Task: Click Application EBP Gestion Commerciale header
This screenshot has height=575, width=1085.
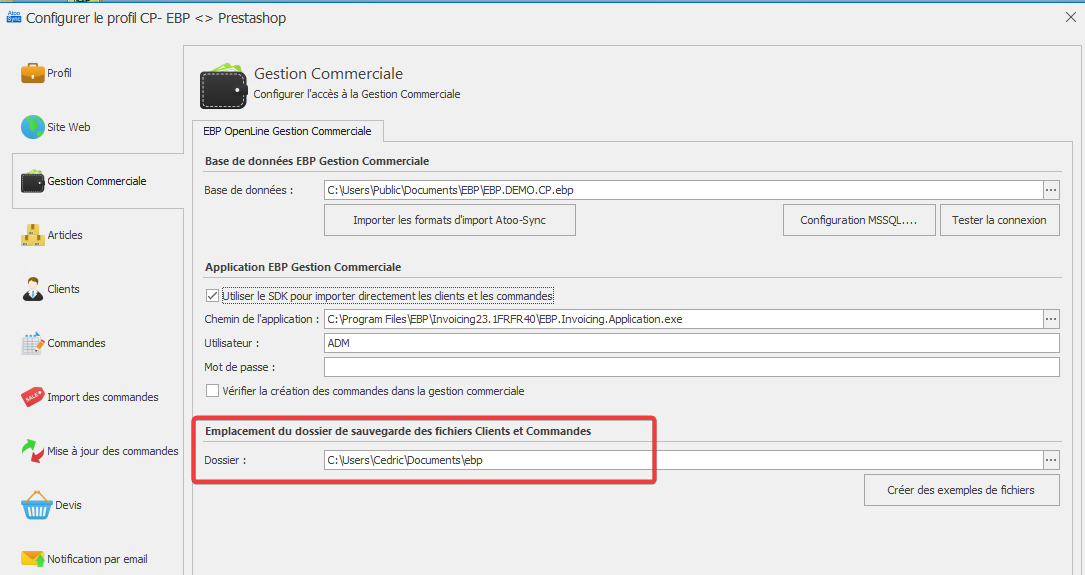Action: [x=303, y=267]
